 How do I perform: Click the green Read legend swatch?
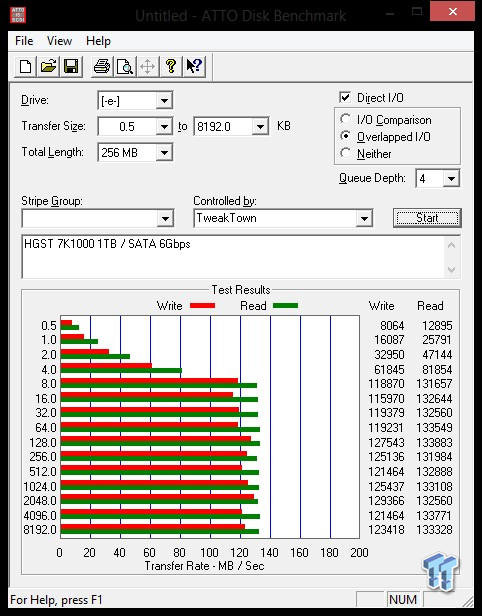[x=285, y=305]
